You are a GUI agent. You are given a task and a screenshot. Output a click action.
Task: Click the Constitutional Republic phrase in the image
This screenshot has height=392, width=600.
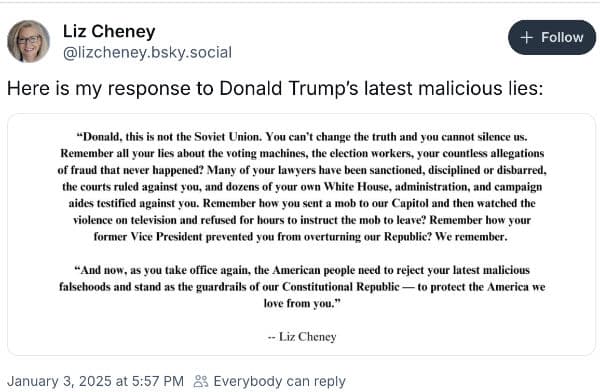click(x=341, y=287)
